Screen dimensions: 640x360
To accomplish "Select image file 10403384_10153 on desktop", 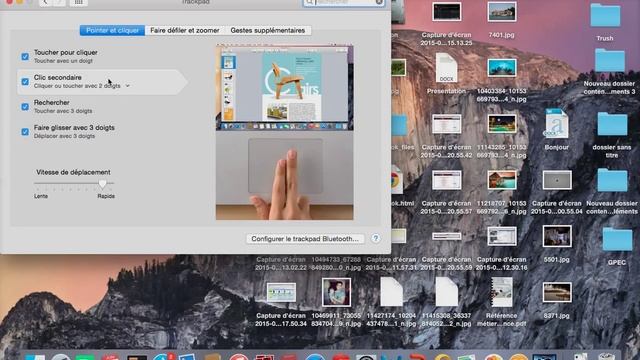I will point(502,68).
